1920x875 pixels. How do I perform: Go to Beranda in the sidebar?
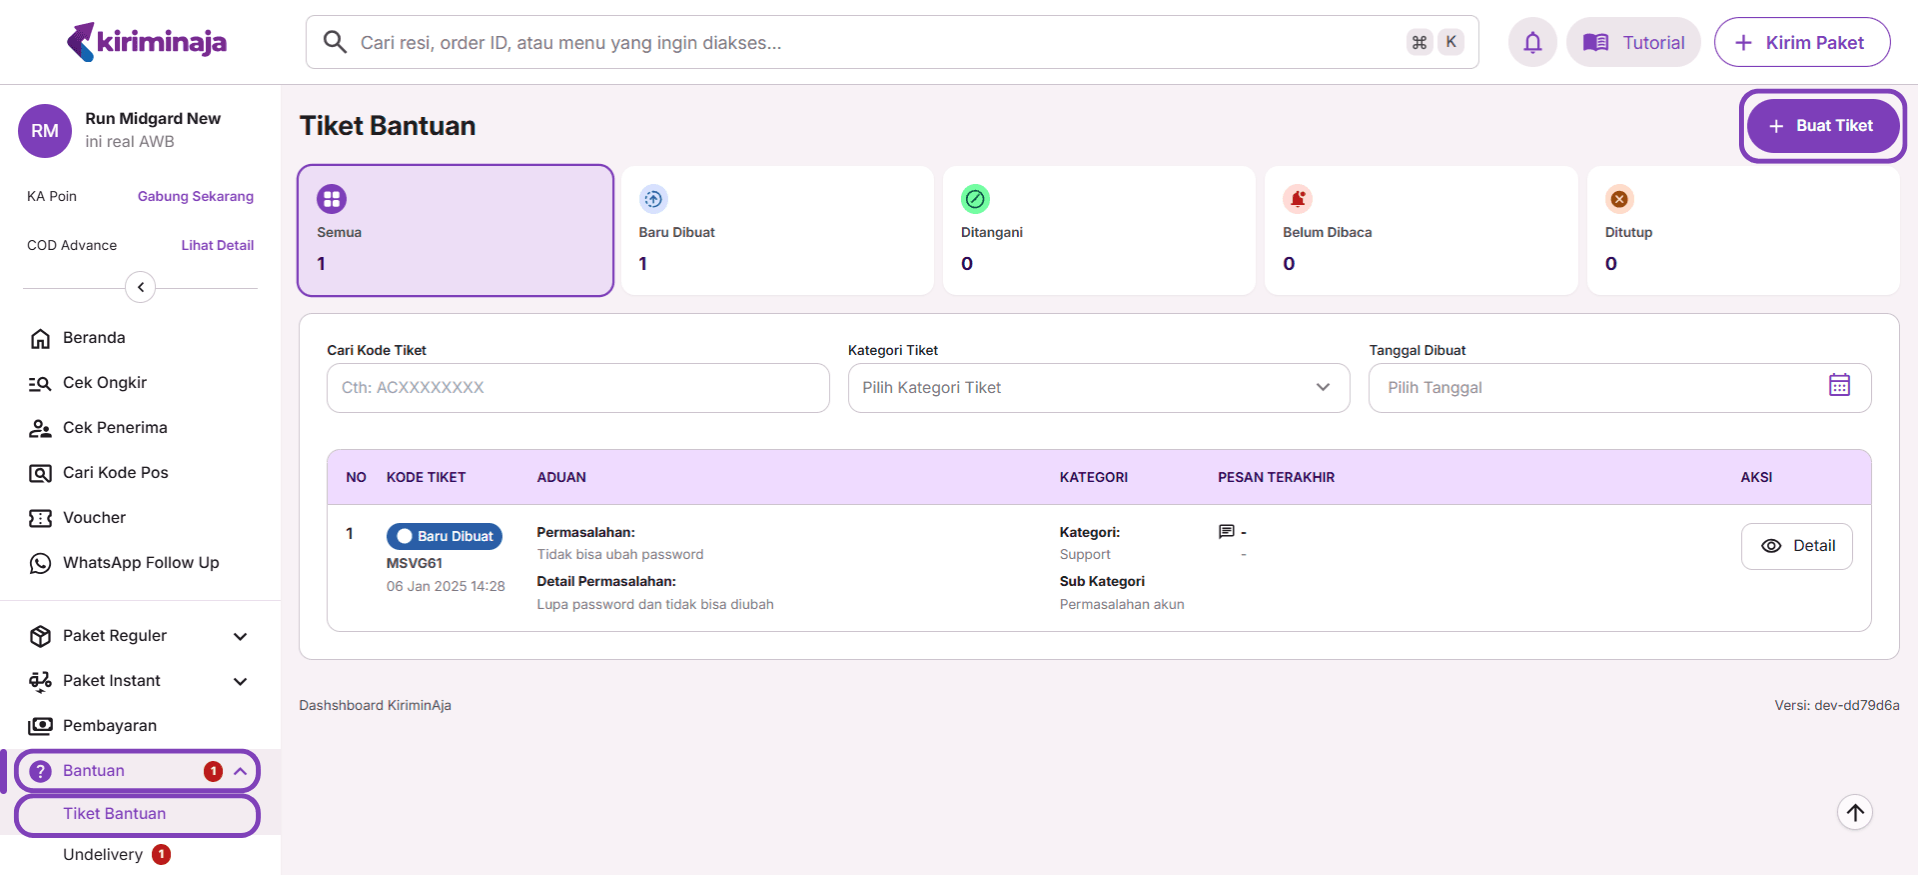point(94,338)
